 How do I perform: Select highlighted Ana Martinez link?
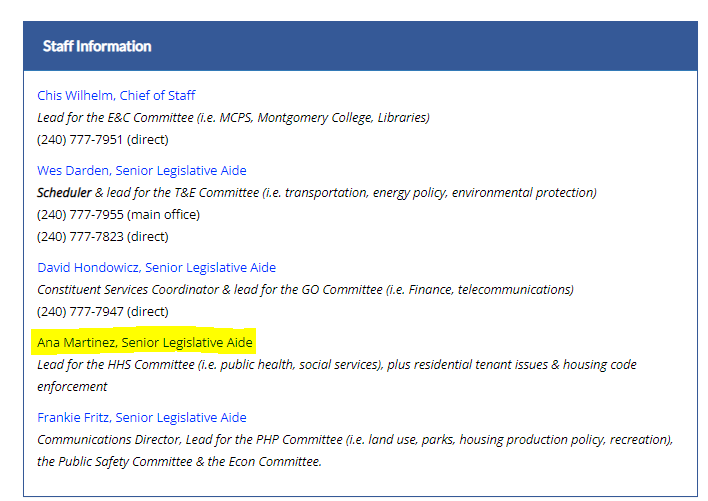(x=145, y=343)
